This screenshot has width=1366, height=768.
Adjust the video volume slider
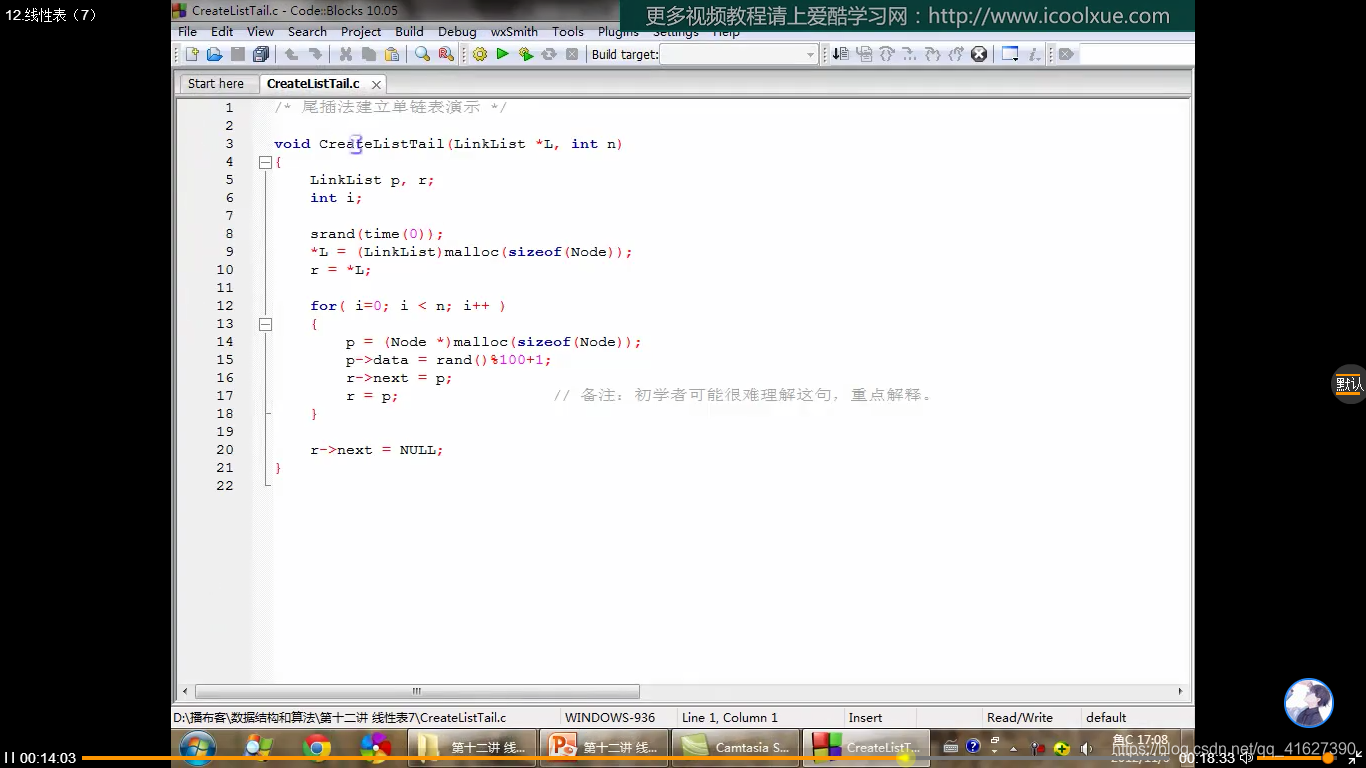click(1295, 758)
